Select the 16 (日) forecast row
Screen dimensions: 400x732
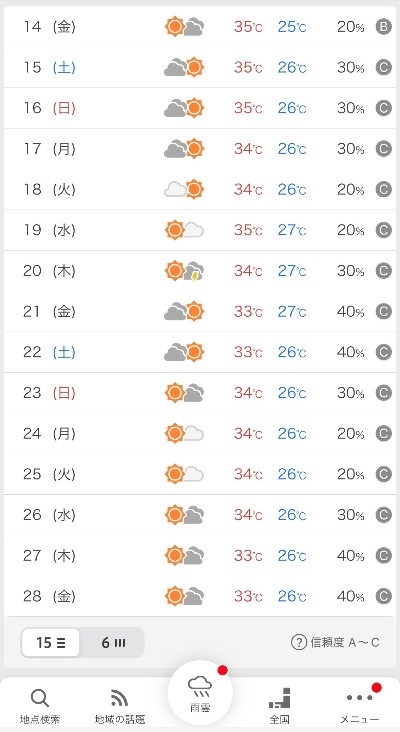pos(200,108)
